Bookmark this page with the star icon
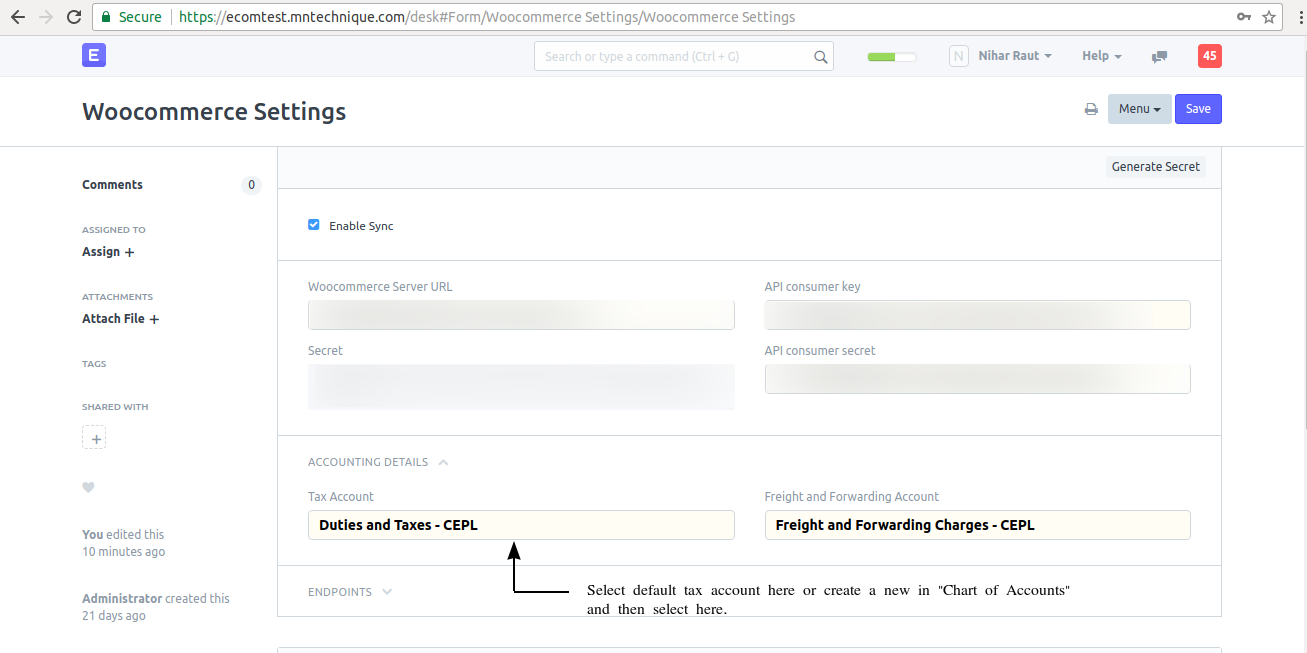1307x653 pixels. pos(1269,17)
